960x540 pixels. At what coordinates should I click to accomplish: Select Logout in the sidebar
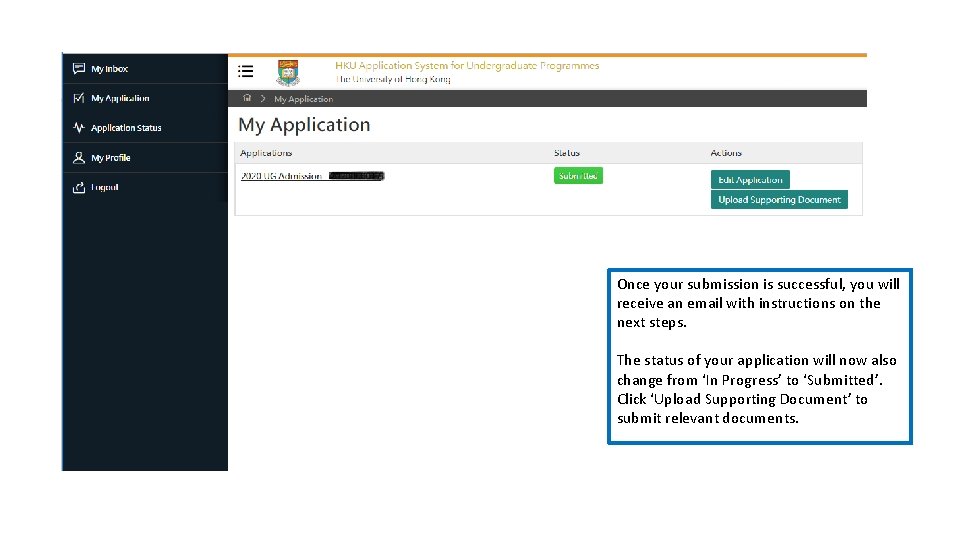click(145, 187)
